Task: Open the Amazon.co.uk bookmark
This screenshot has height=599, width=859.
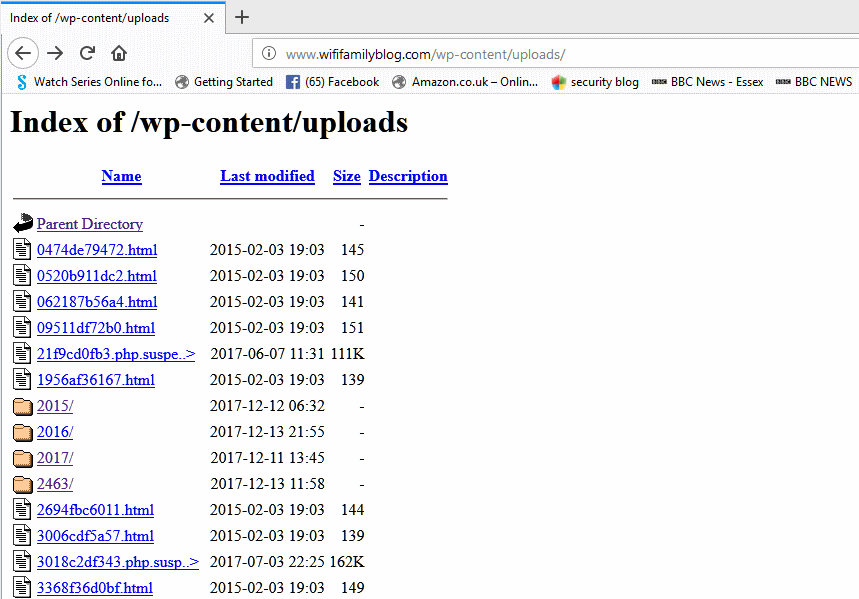Action: 465,82
